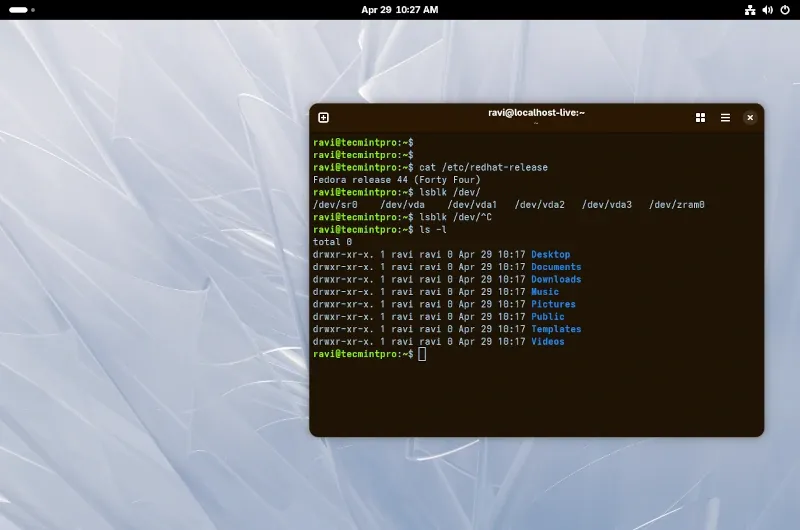The width and height of the screenshot is (800, 530).
Task: Click the Desktop directory name
Action: [x=551, y=254]
